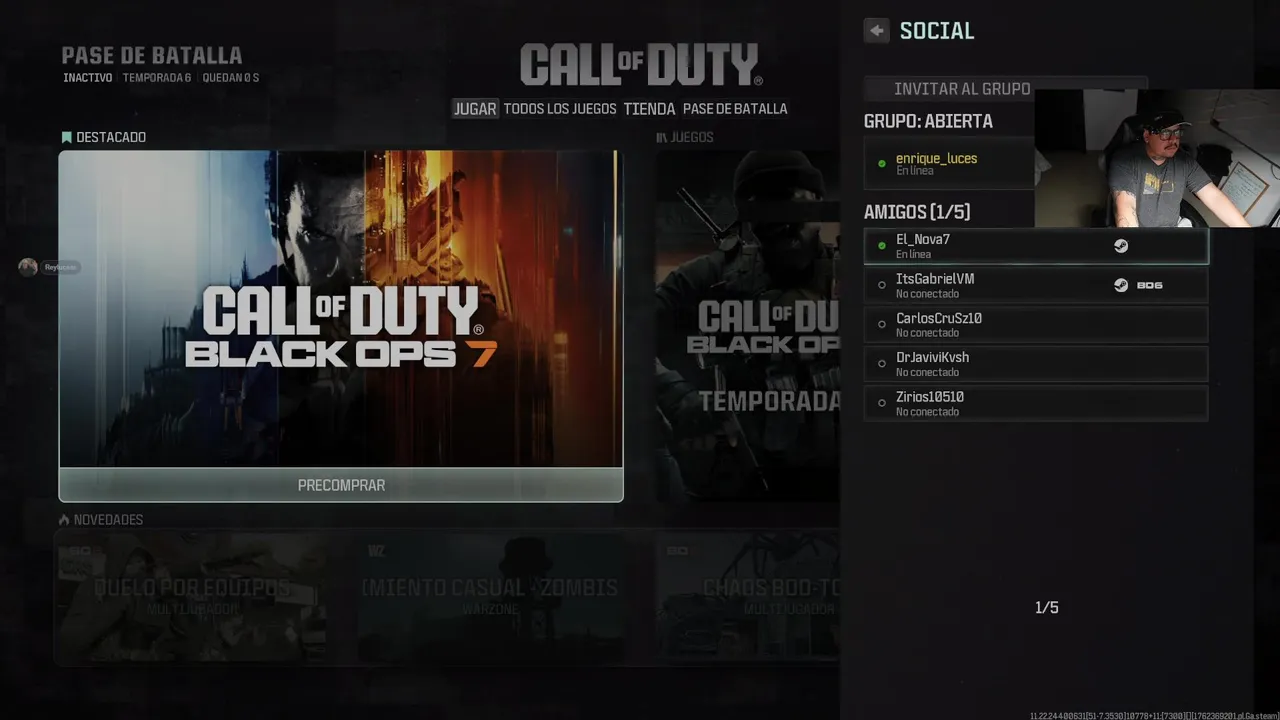Click Steam icon on El_Nova7 row

[1121, 246]
